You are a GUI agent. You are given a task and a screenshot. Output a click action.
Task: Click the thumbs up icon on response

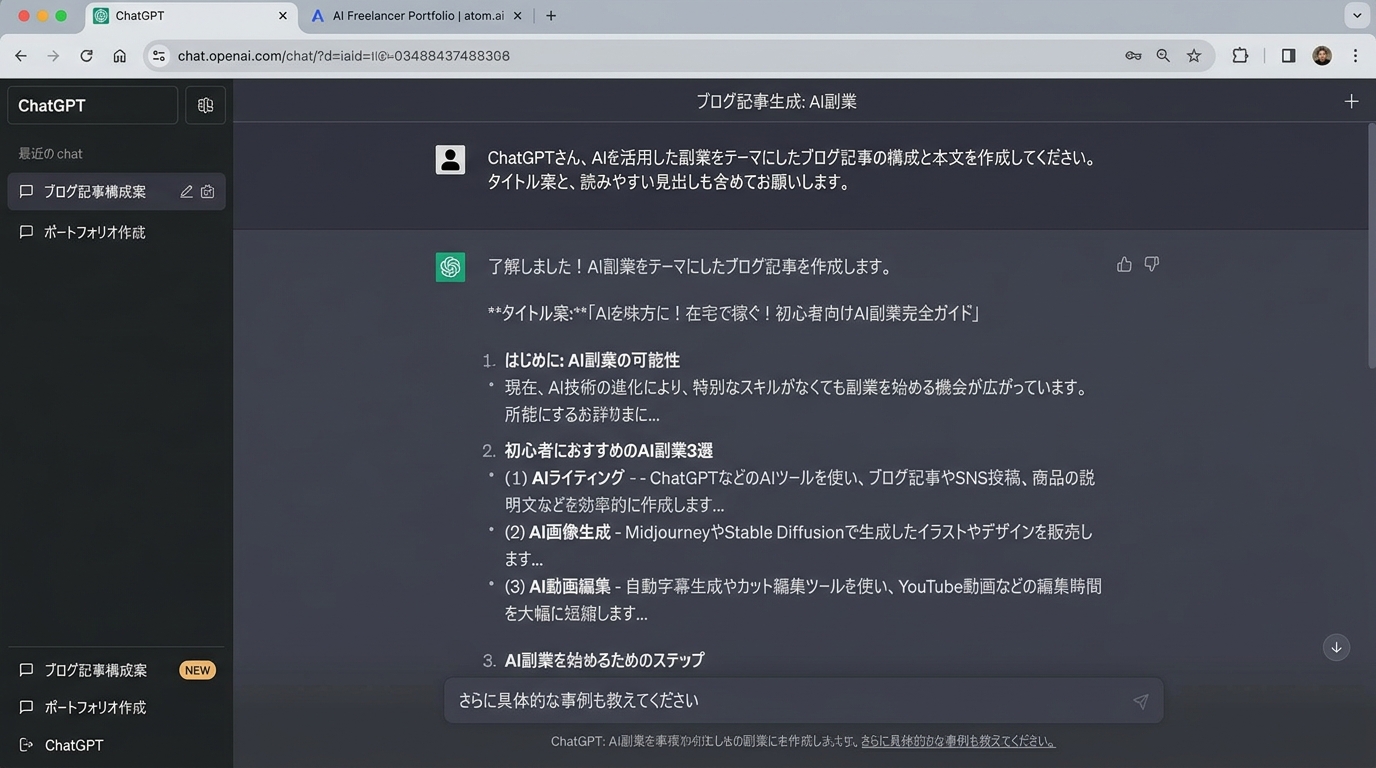pyautogui.click(x=1124, y=264)
